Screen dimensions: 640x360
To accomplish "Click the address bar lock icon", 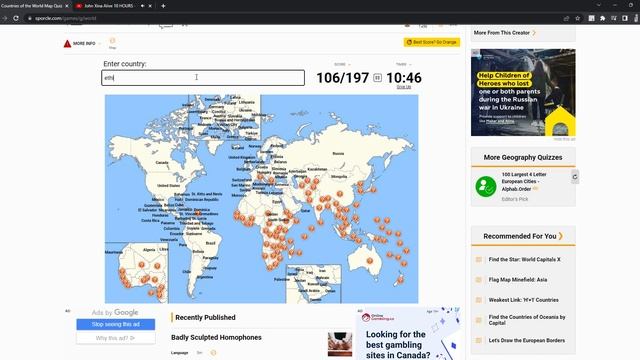I will click(29, 18).
